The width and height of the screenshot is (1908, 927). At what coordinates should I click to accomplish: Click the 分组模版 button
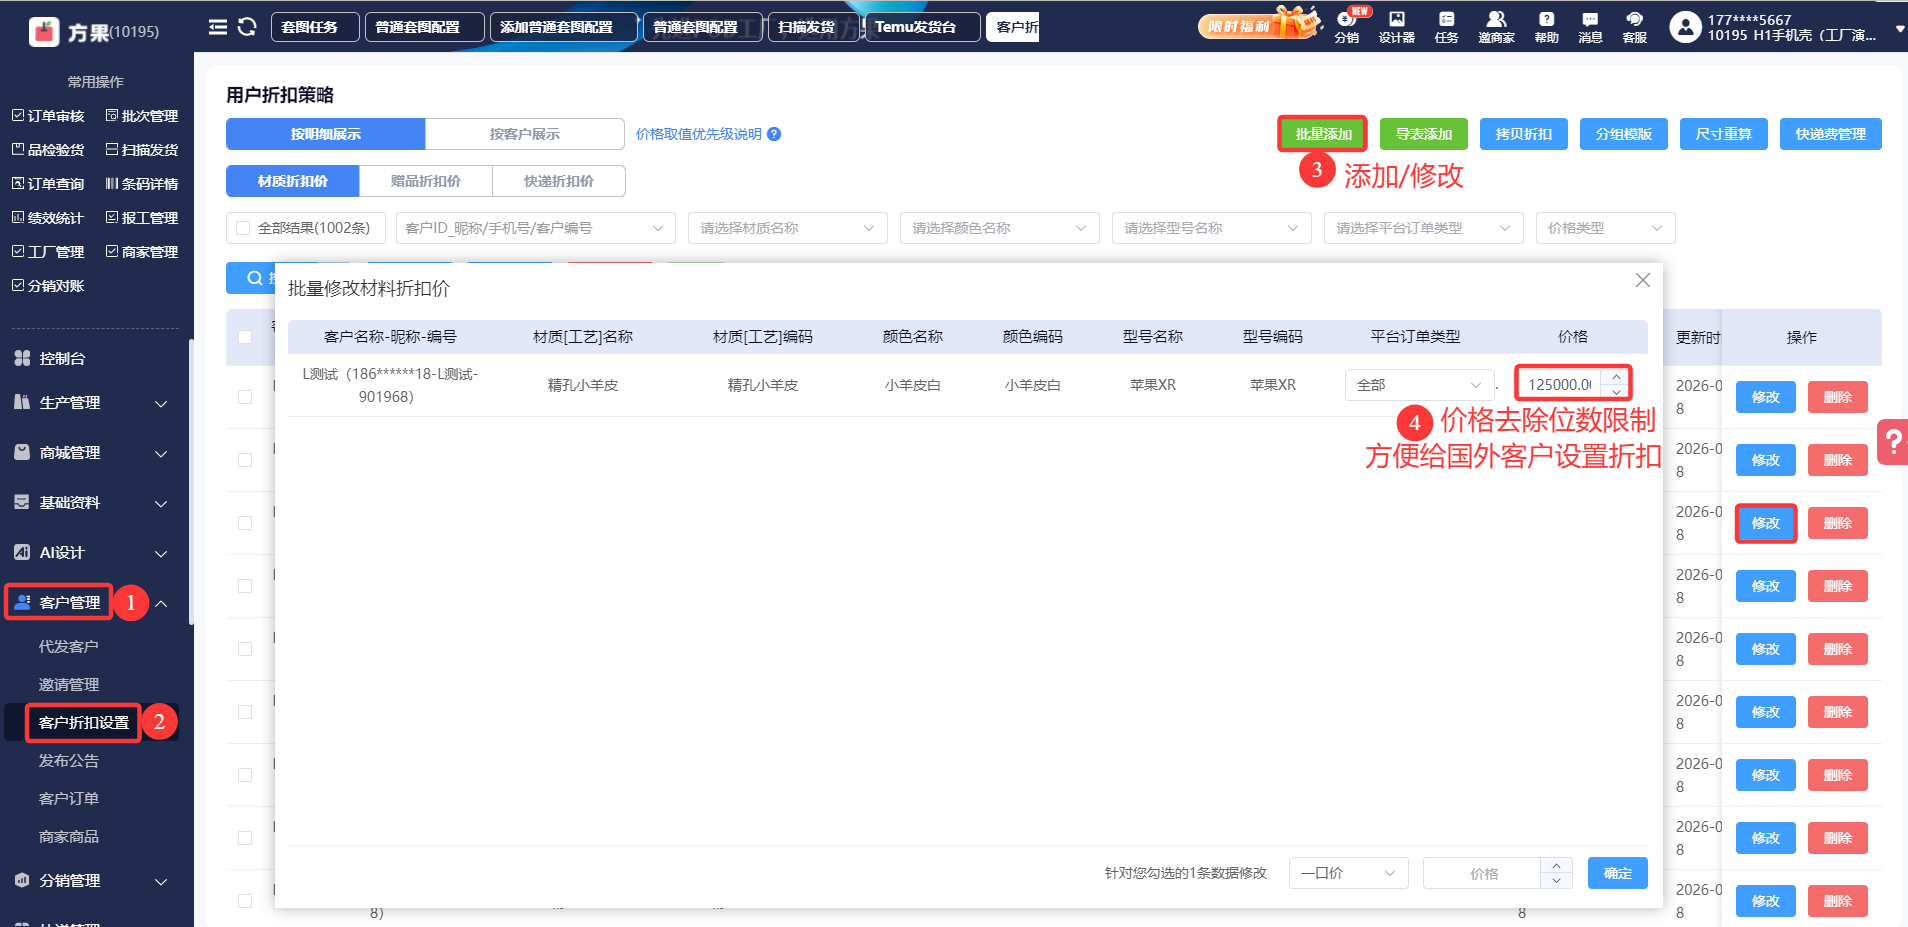coord(1624,134)
